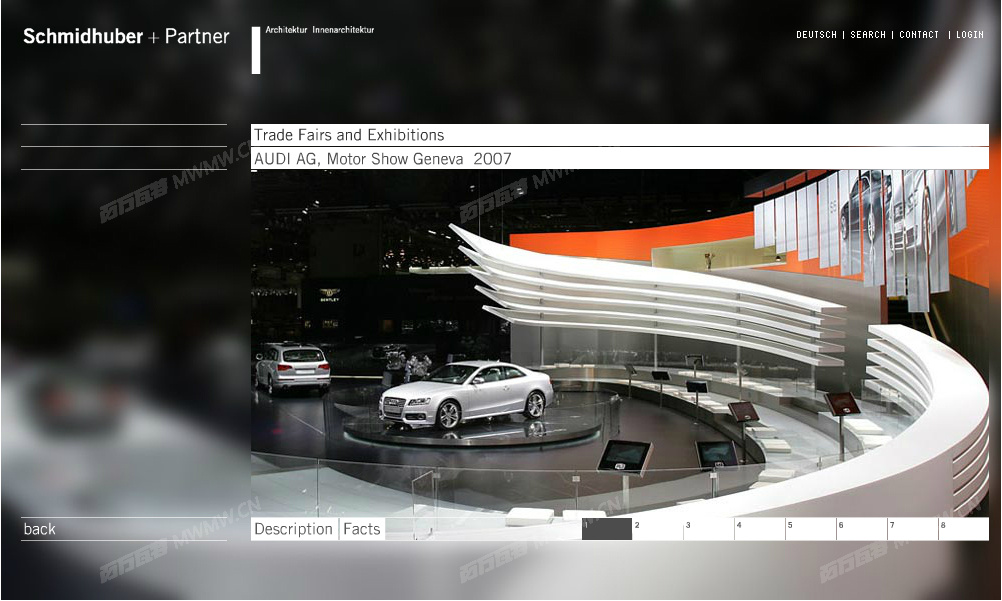Open the LOGIN link in header
Viewport: 1002px width, 601px height.
tap(969, 35)
